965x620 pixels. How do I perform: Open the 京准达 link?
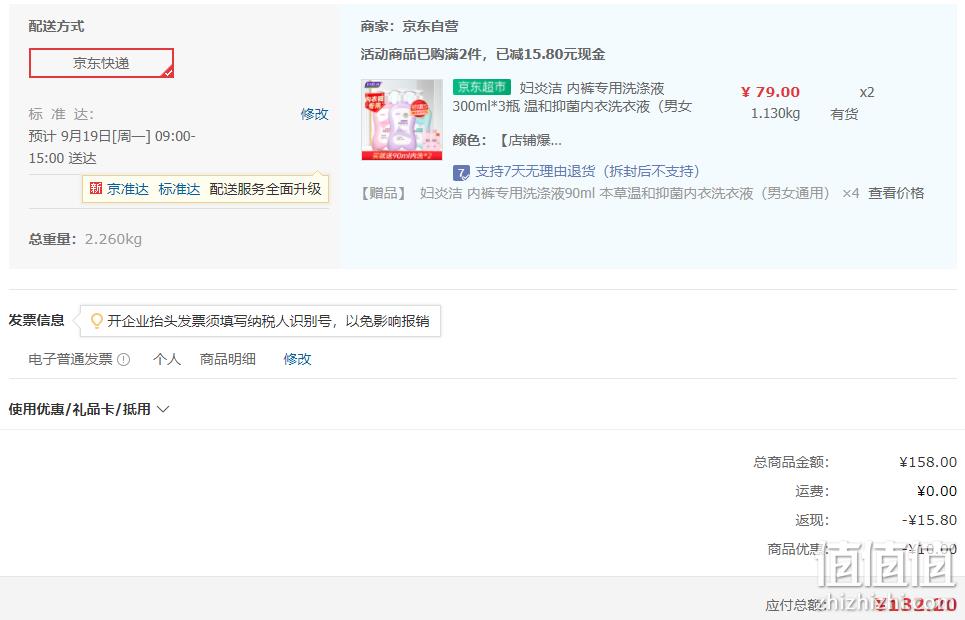[128, 189]
